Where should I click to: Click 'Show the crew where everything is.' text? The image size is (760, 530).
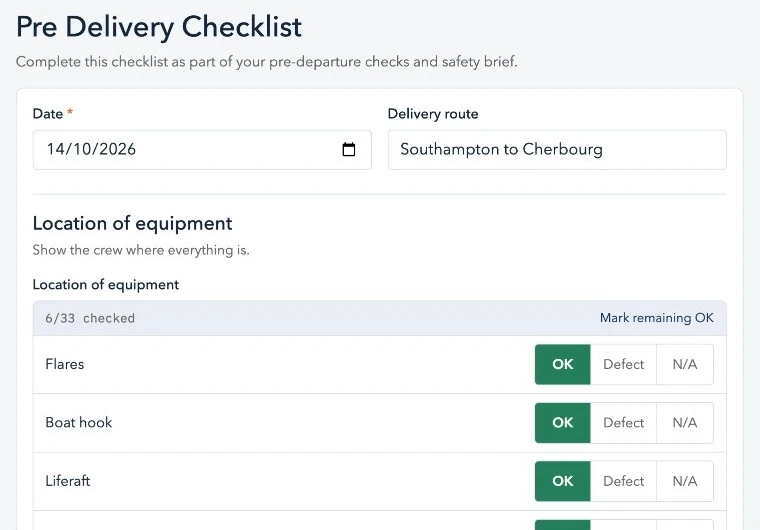pos(141,250)
